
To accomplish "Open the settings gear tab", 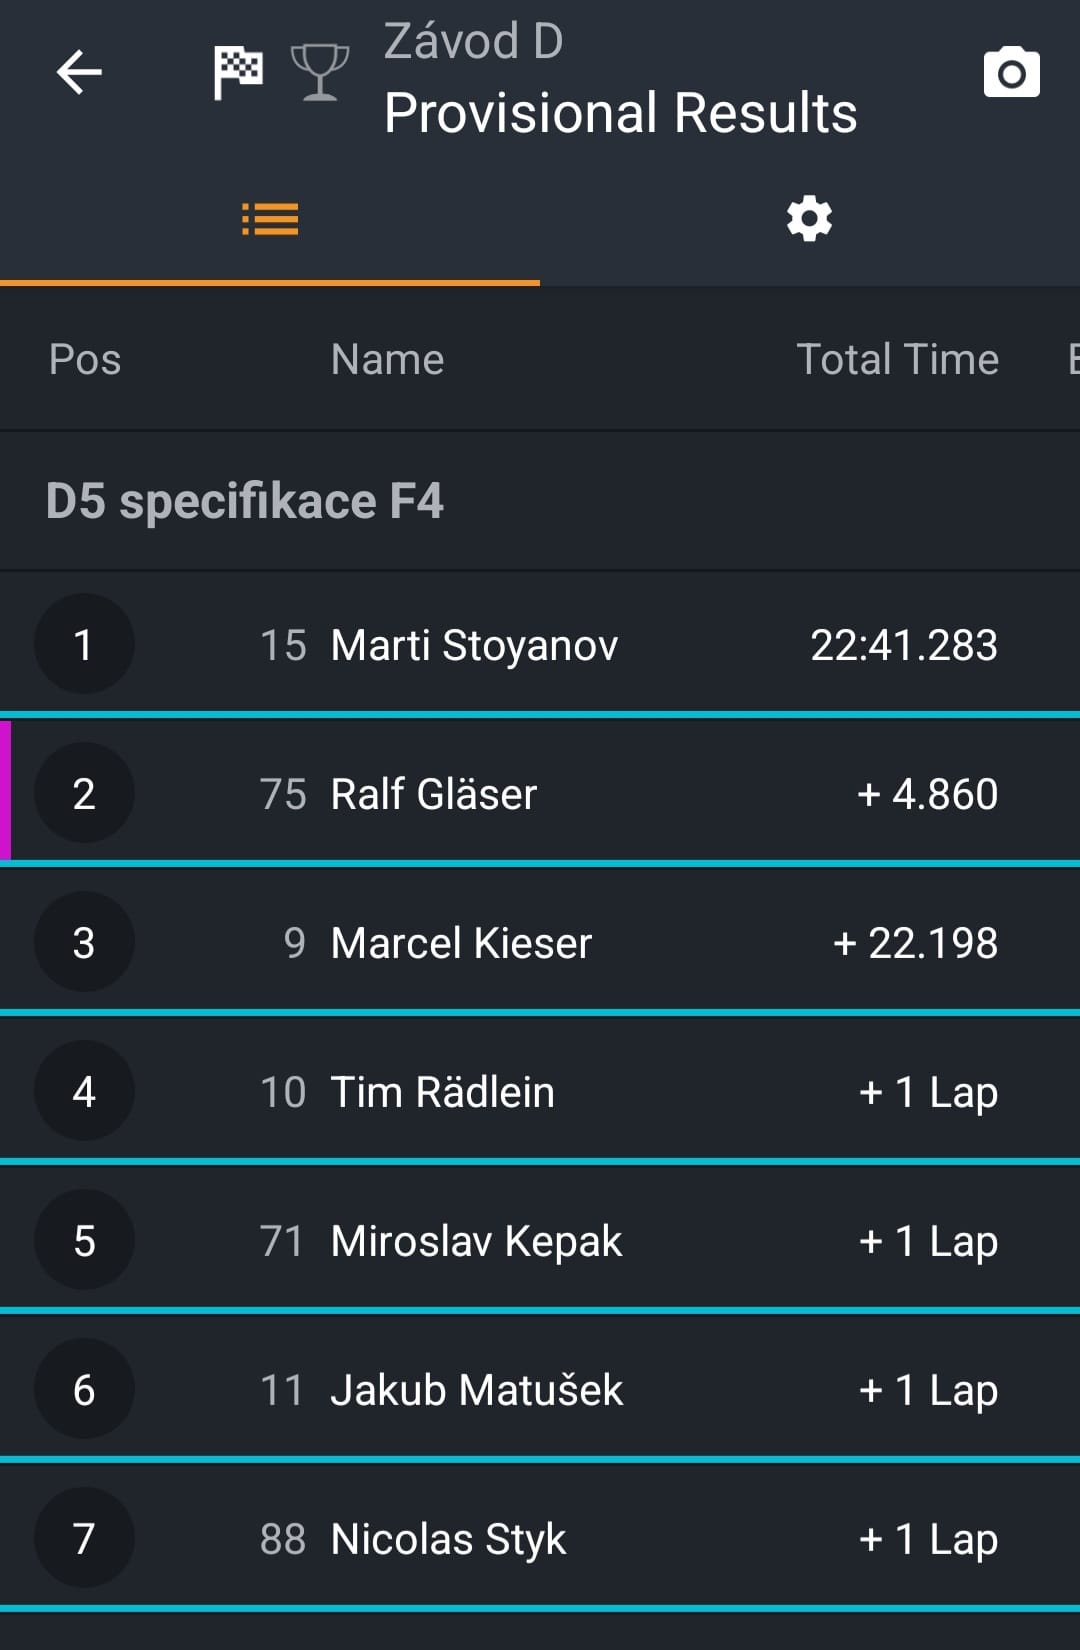I will (809, 219).
